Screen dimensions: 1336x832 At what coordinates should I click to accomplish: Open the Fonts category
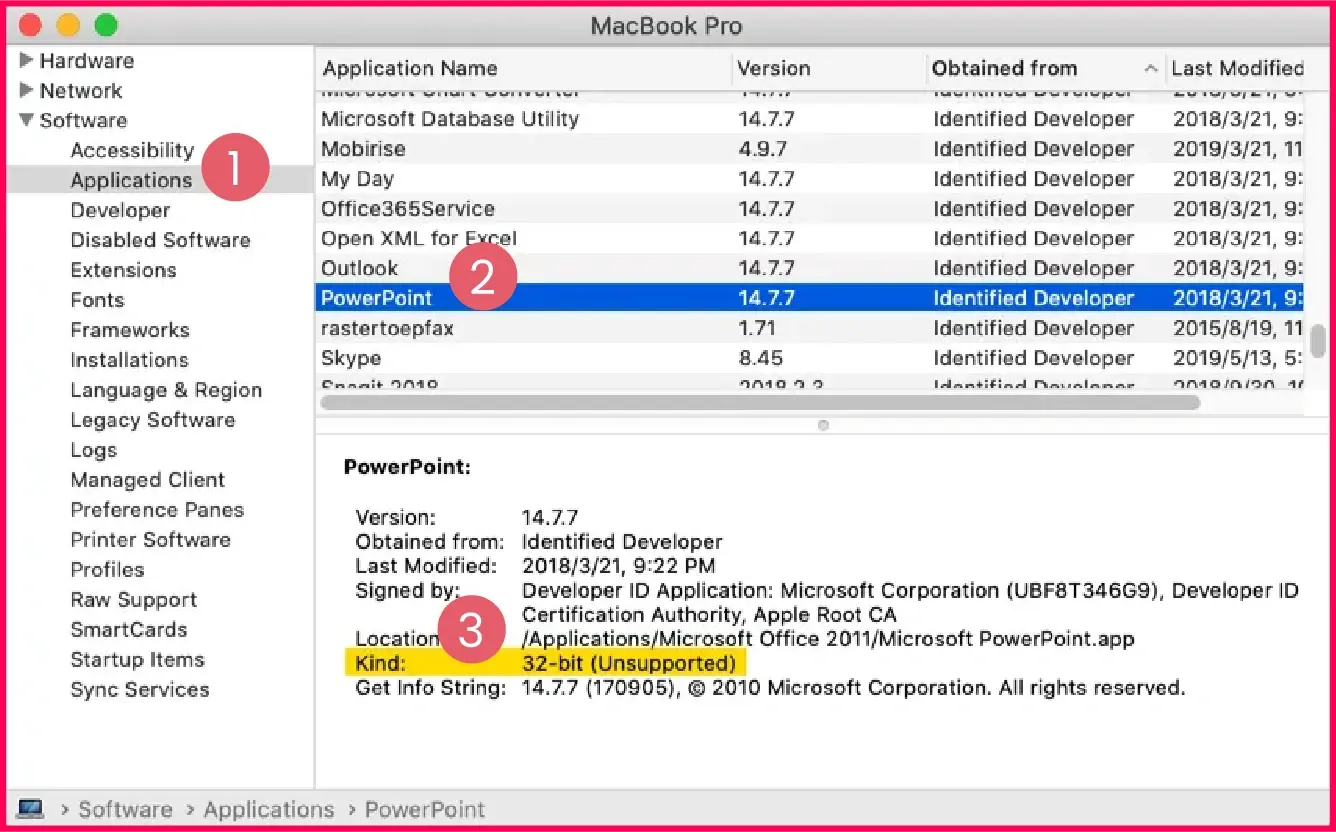(x=97, y=300)
